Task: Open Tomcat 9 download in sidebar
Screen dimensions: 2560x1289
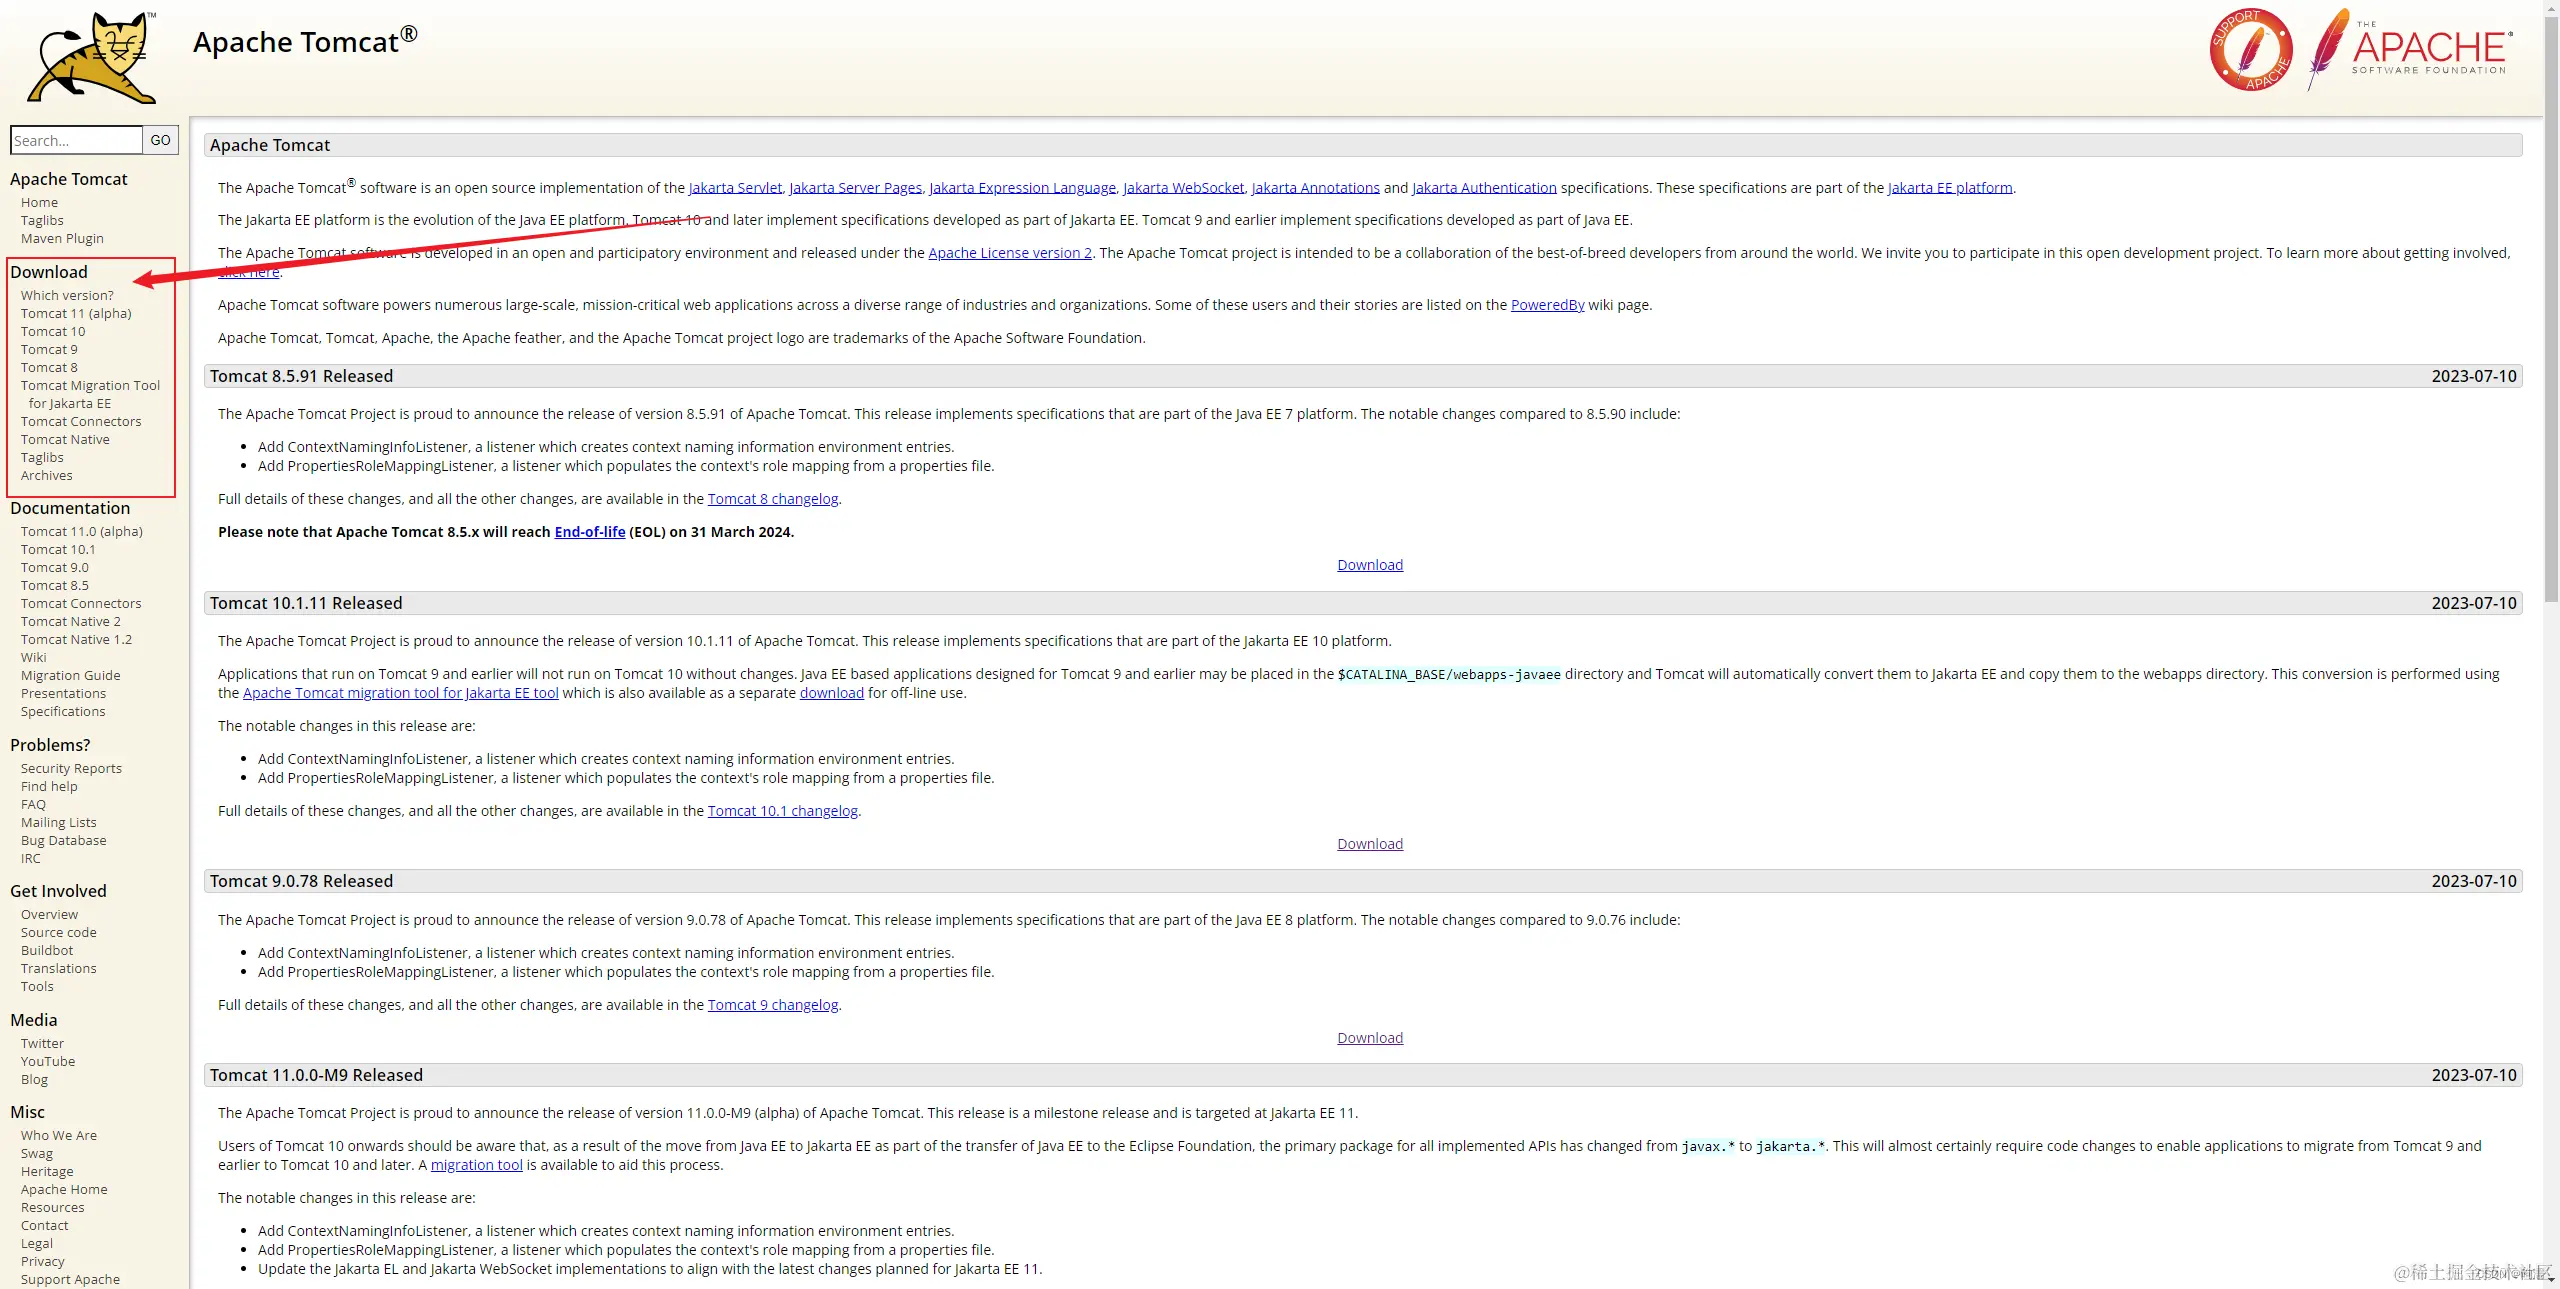Action: pyautogui.click(x=49, y=349)
